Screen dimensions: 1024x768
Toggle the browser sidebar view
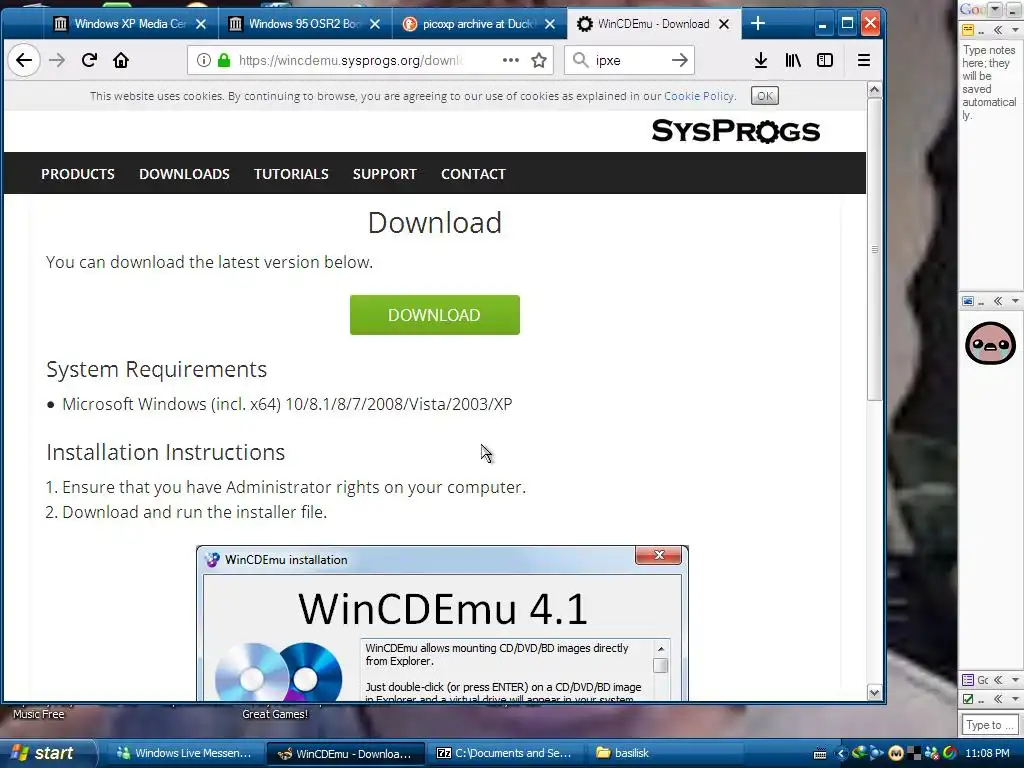[x=825, y=60]
